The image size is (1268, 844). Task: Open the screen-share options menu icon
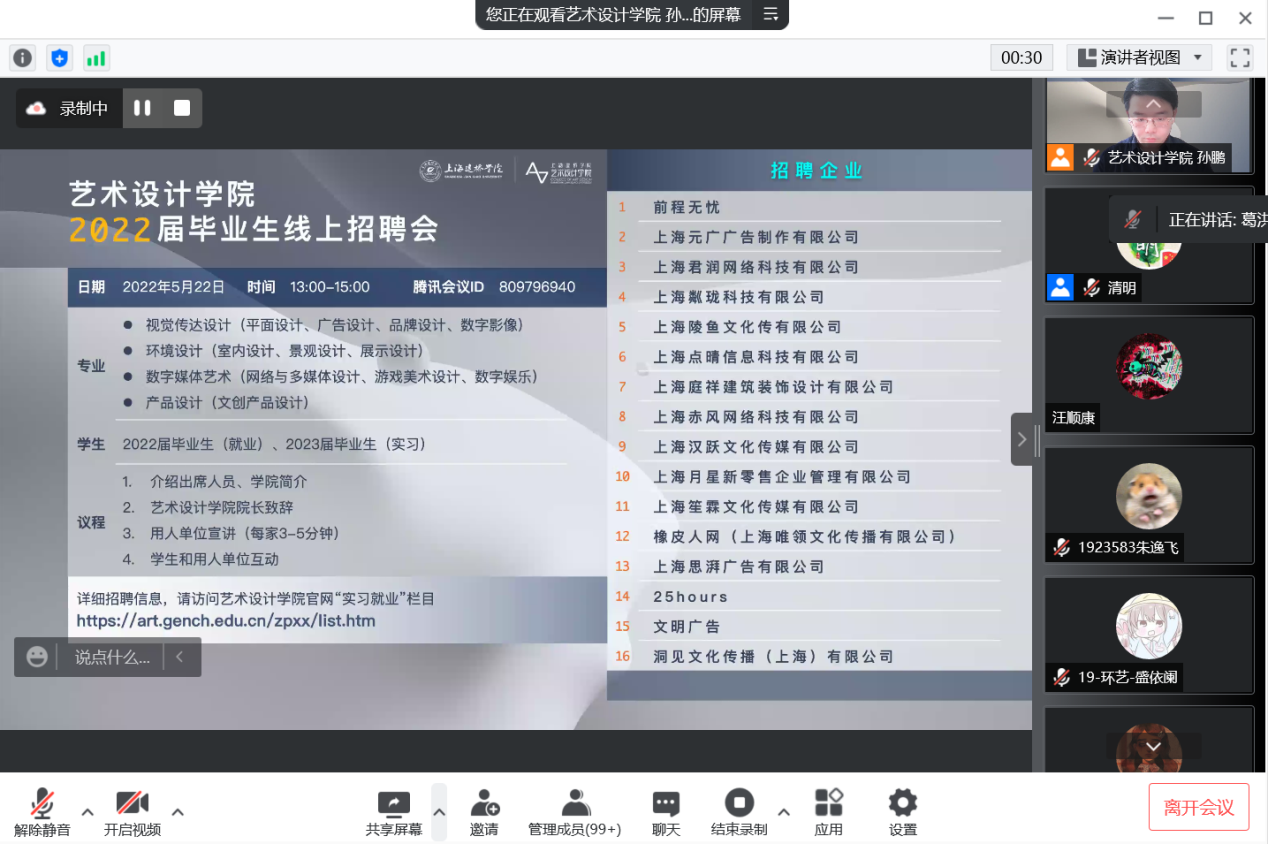pyautogui.click(x=771, y=14)
